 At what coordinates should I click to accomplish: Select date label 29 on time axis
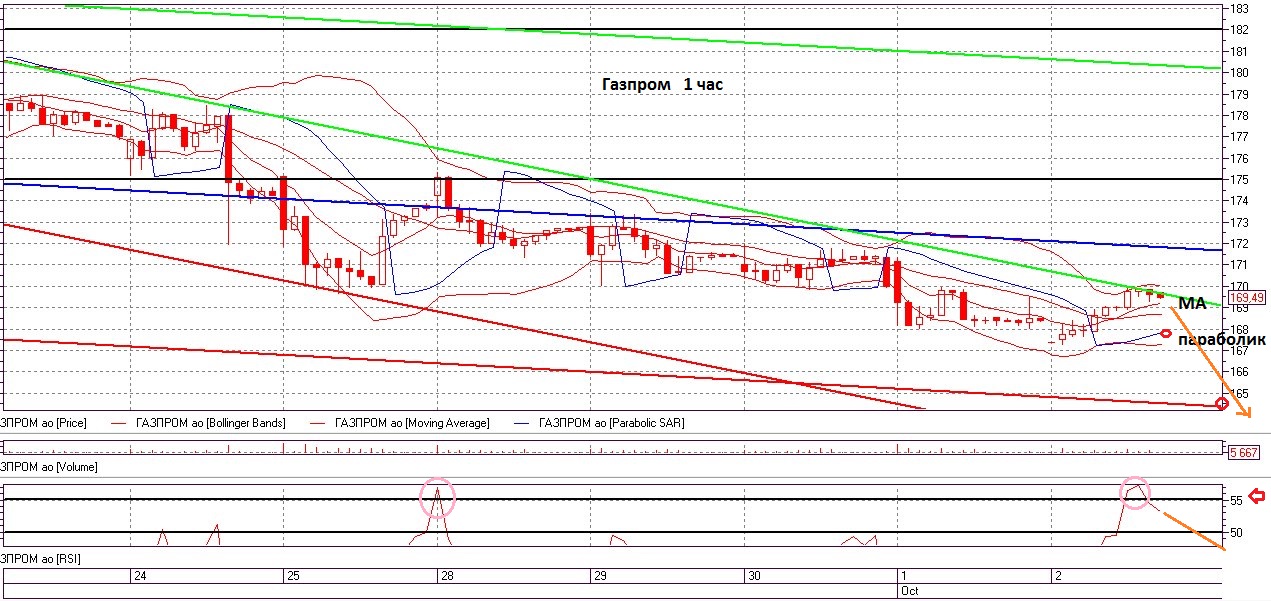pos(600,576)
